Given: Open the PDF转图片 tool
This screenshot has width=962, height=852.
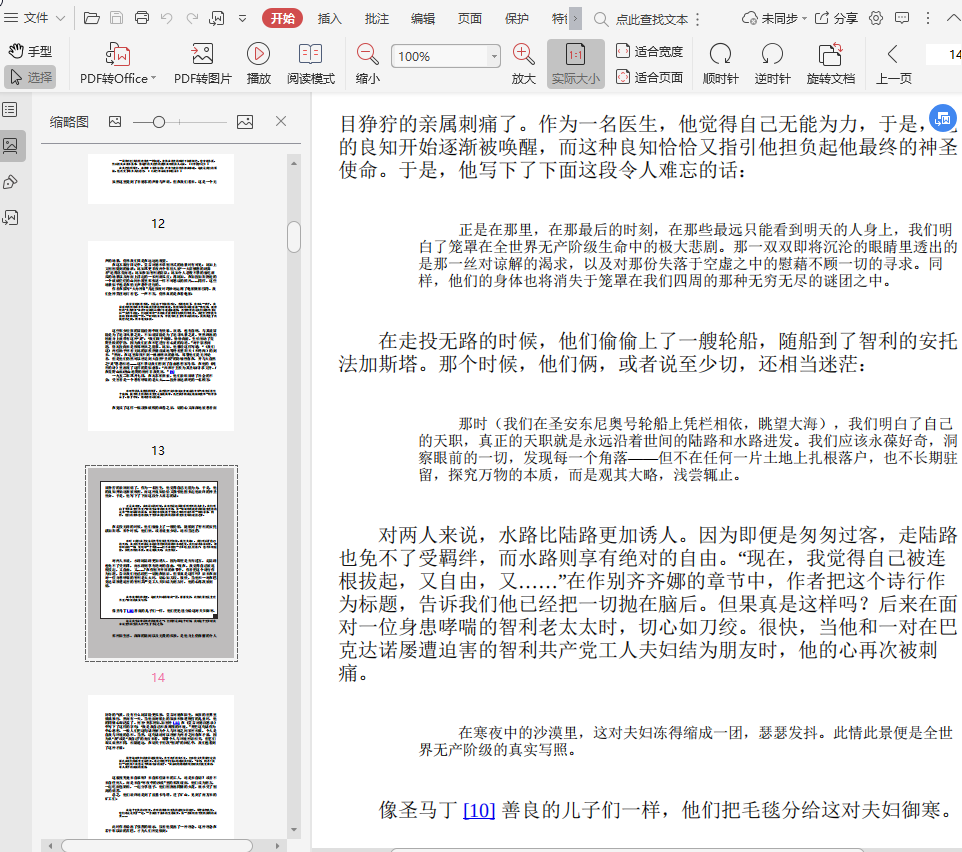Looking at the screenshot, I should coord(202,55).
